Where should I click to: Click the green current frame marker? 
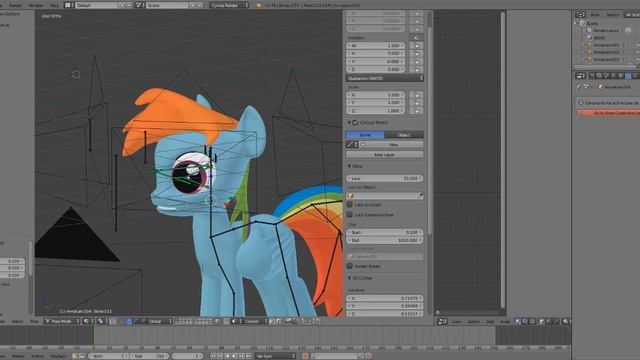click(x=94, y=335)
